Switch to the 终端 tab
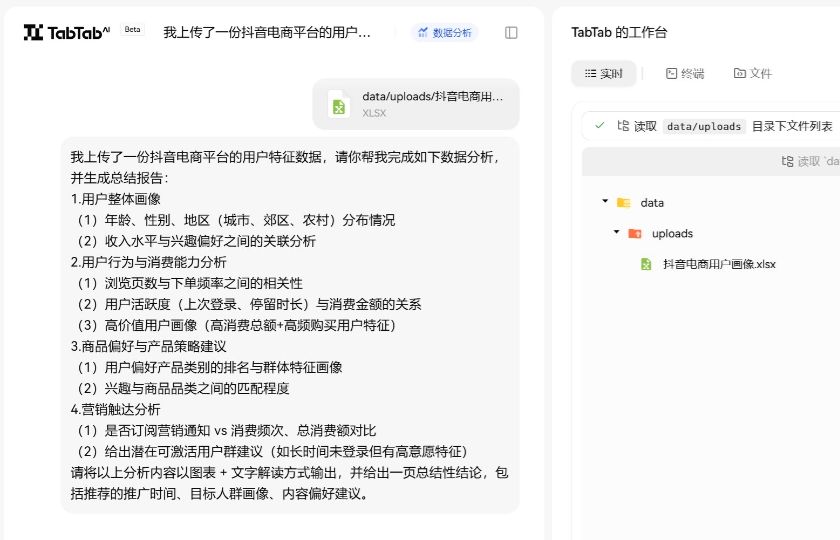 pos(685,73)
